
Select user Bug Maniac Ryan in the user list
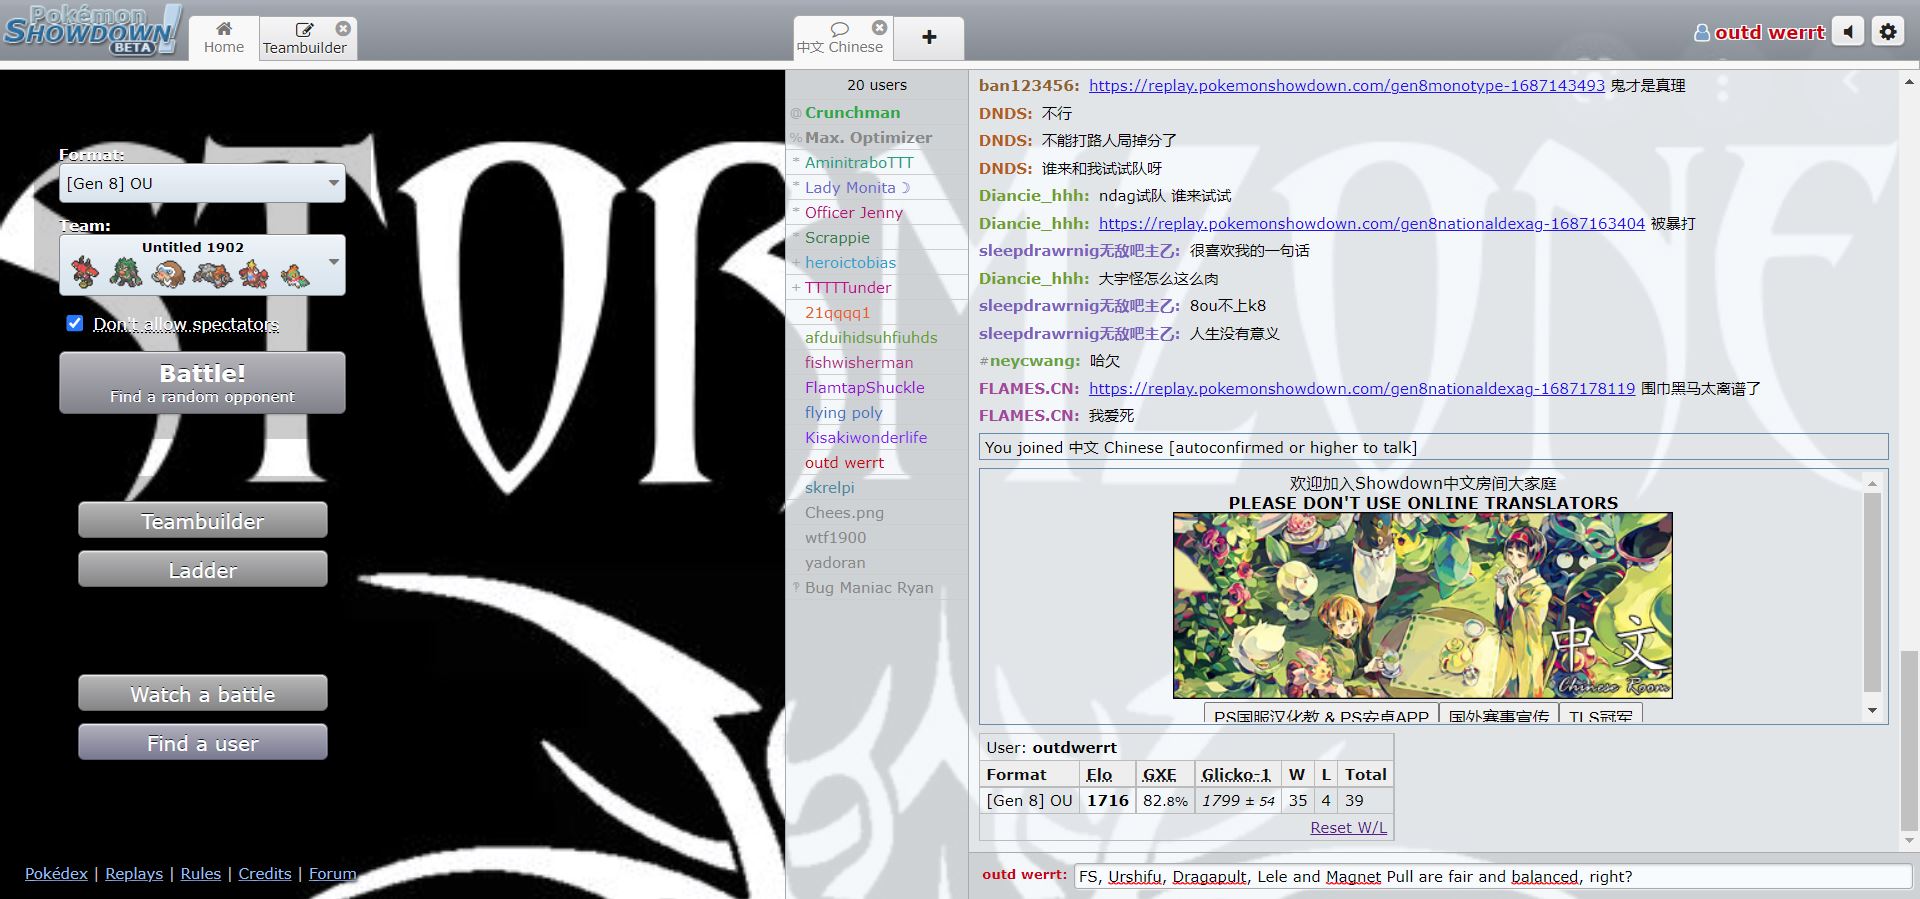pos(877,588)
